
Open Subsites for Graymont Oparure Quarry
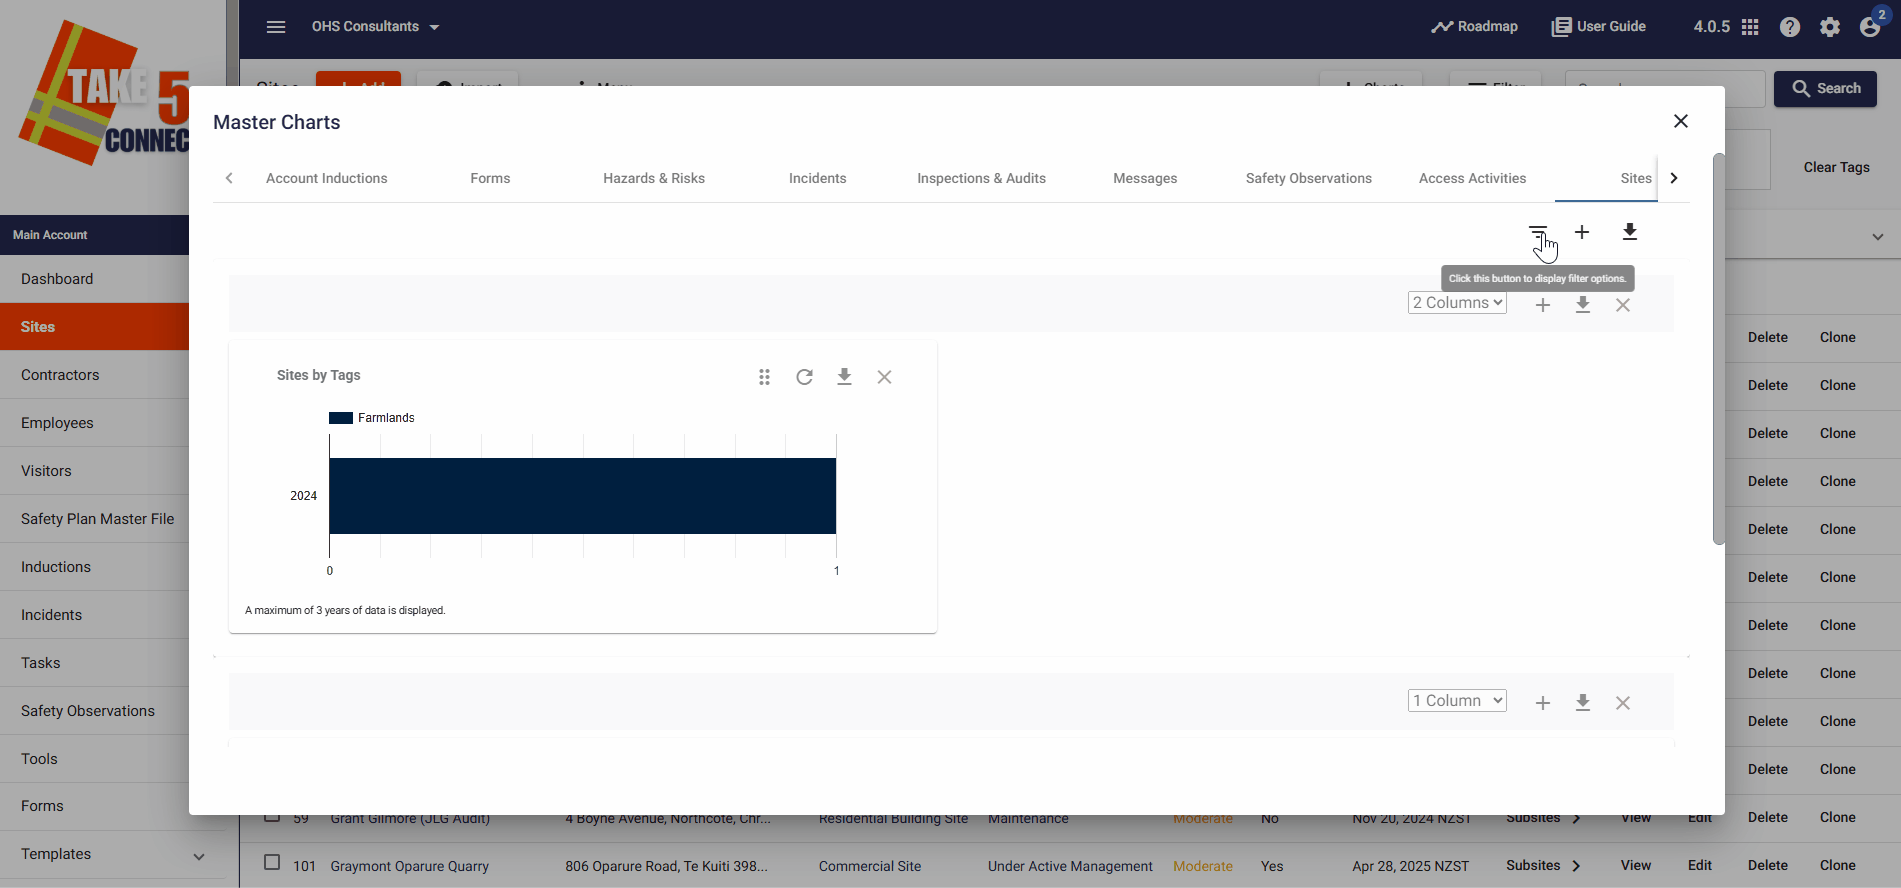coord(1543,866)
